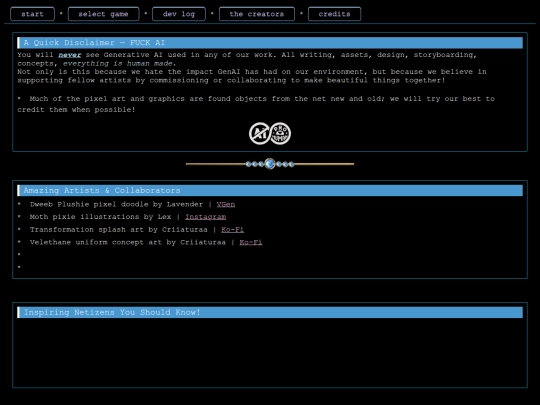Click the start navigation button
Screen dimensions: 540x405
32,14
